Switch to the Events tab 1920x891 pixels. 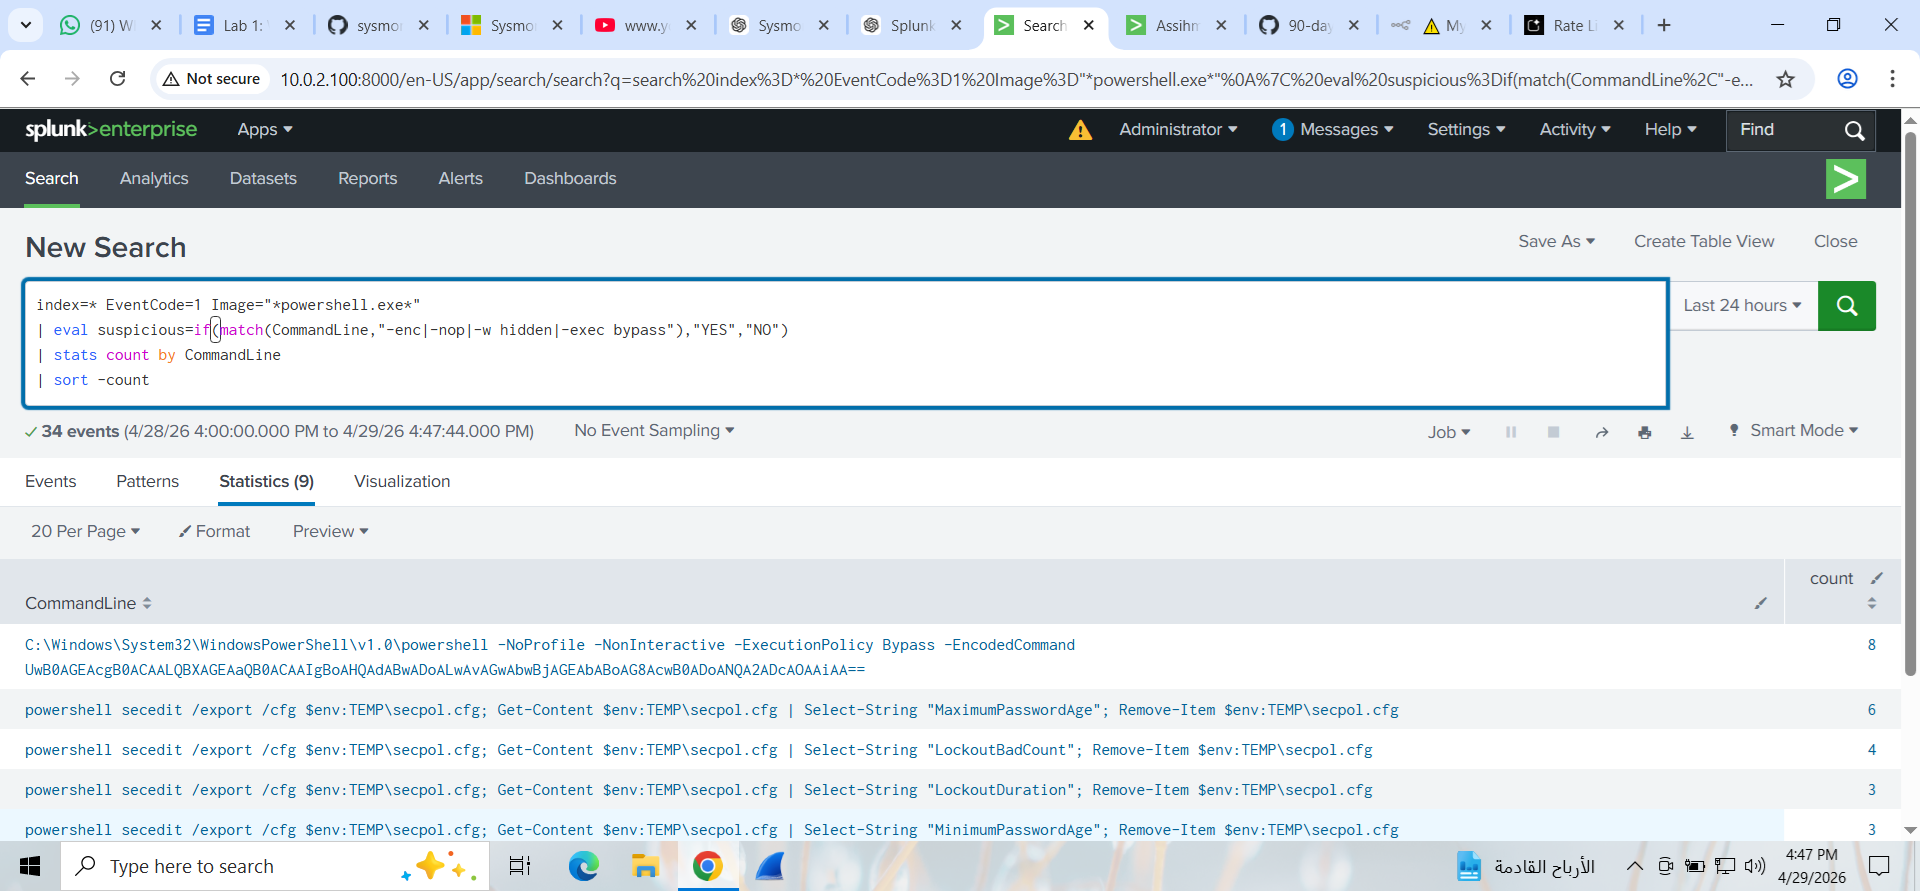[51, 481]
